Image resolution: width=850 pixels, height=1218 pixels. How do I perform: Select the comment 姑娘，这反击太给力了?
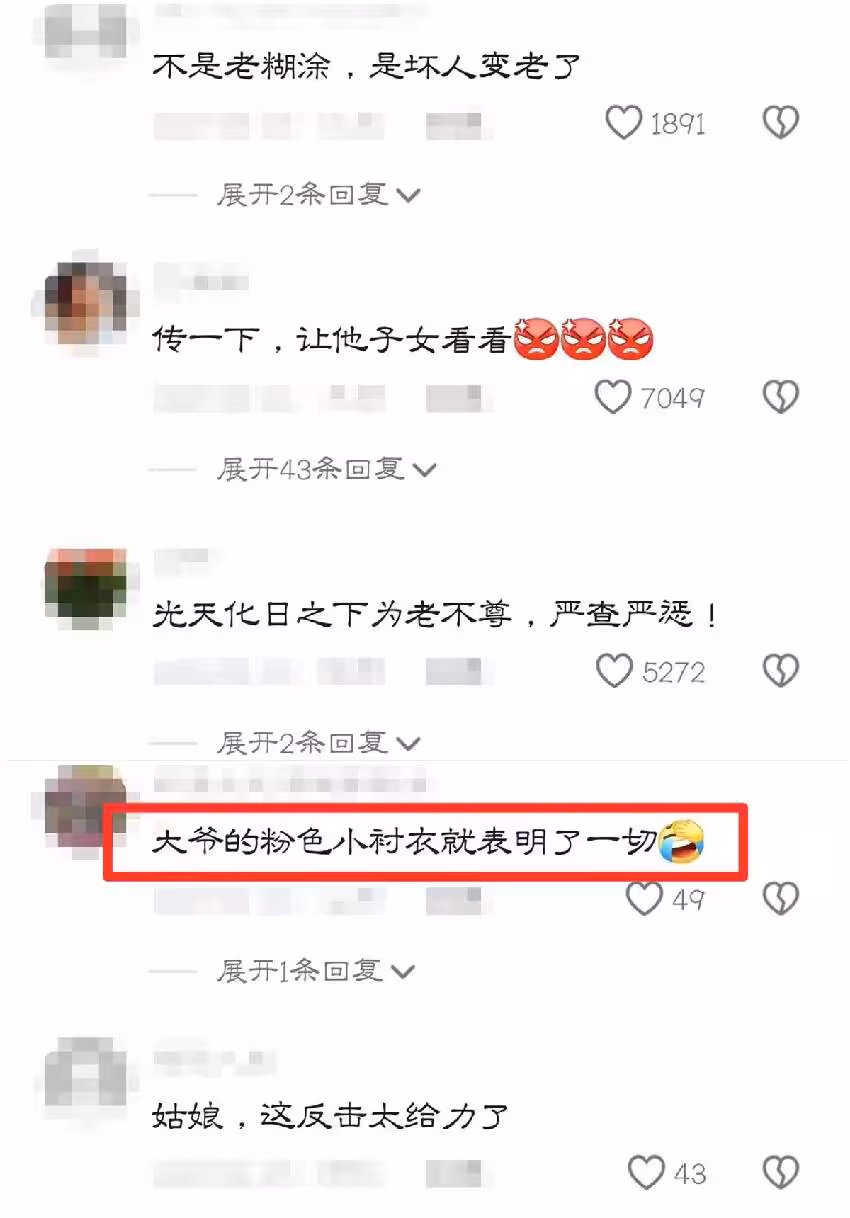pyautogui.click(x=331, y=1114)
